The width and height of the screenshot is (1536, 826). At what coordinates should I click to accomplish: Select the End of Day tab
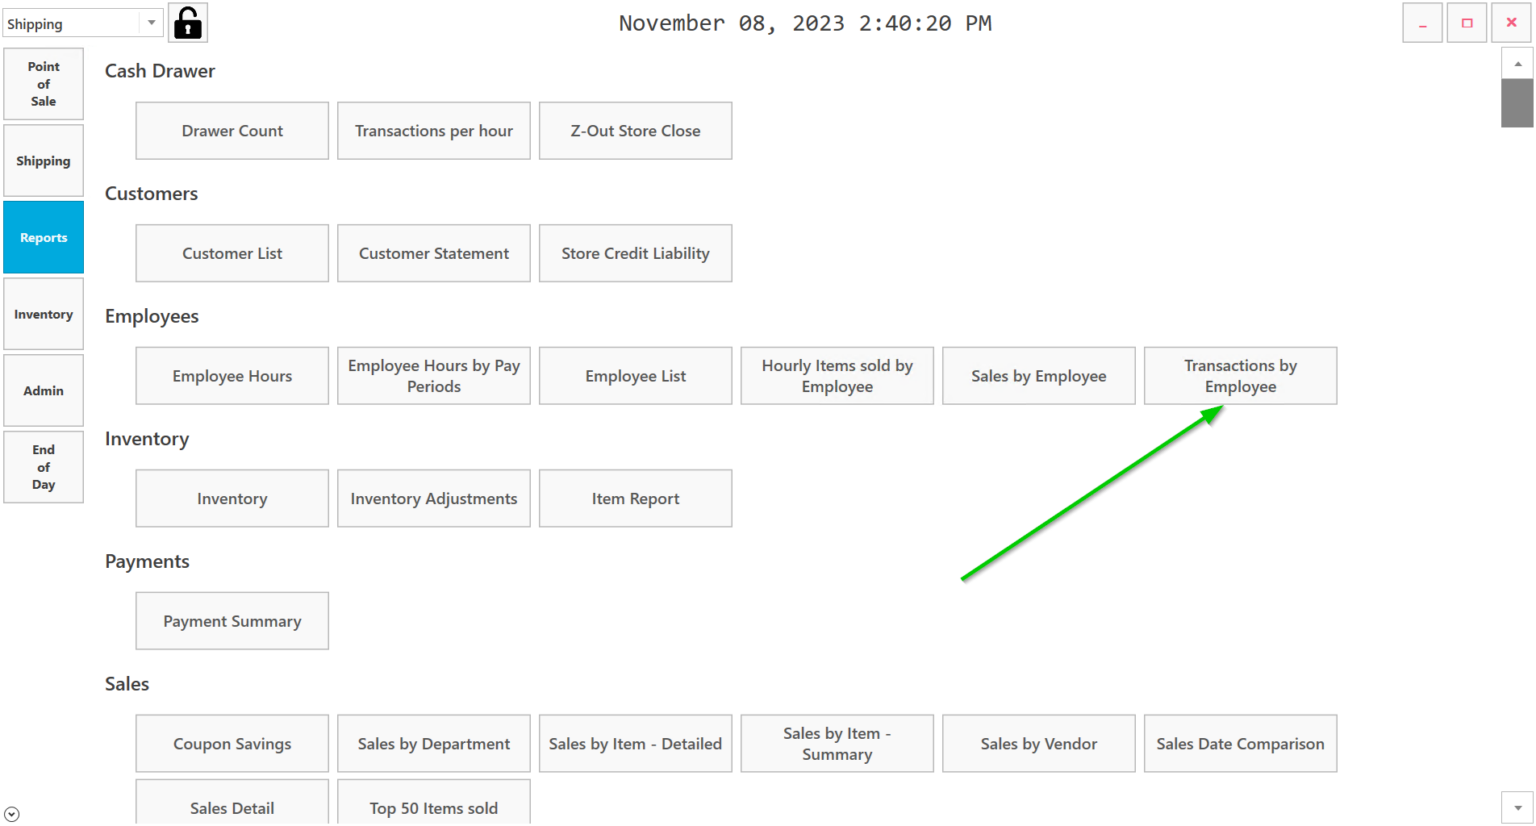(43, 467)
